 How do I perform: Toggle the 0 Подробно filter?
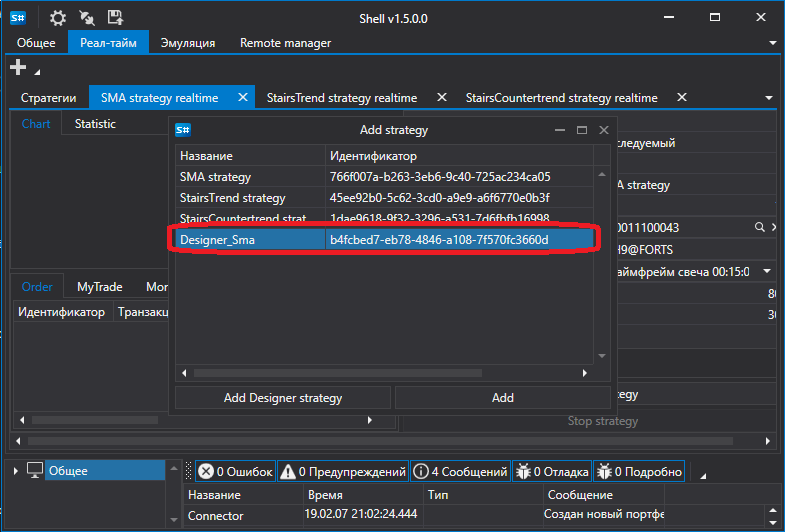pyautogui.click(x=639, y=471)
